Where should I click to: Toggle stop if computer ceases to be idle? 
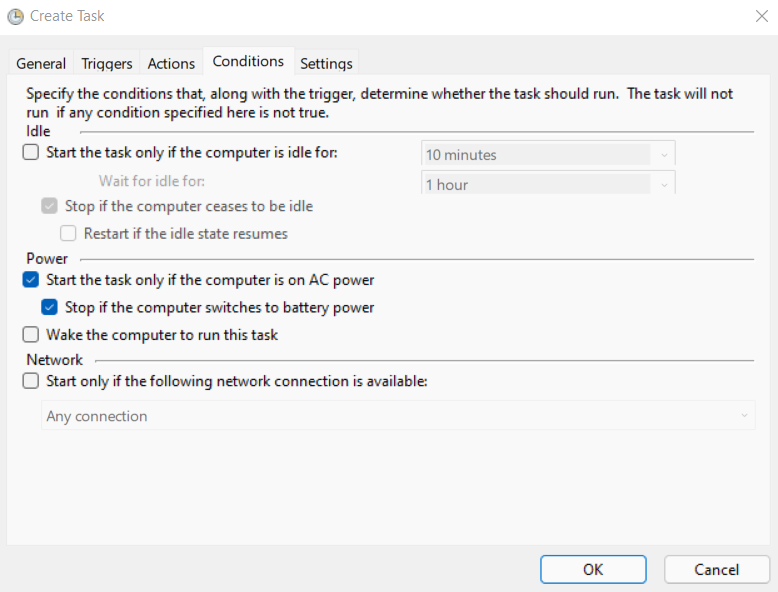coord(49,206)
